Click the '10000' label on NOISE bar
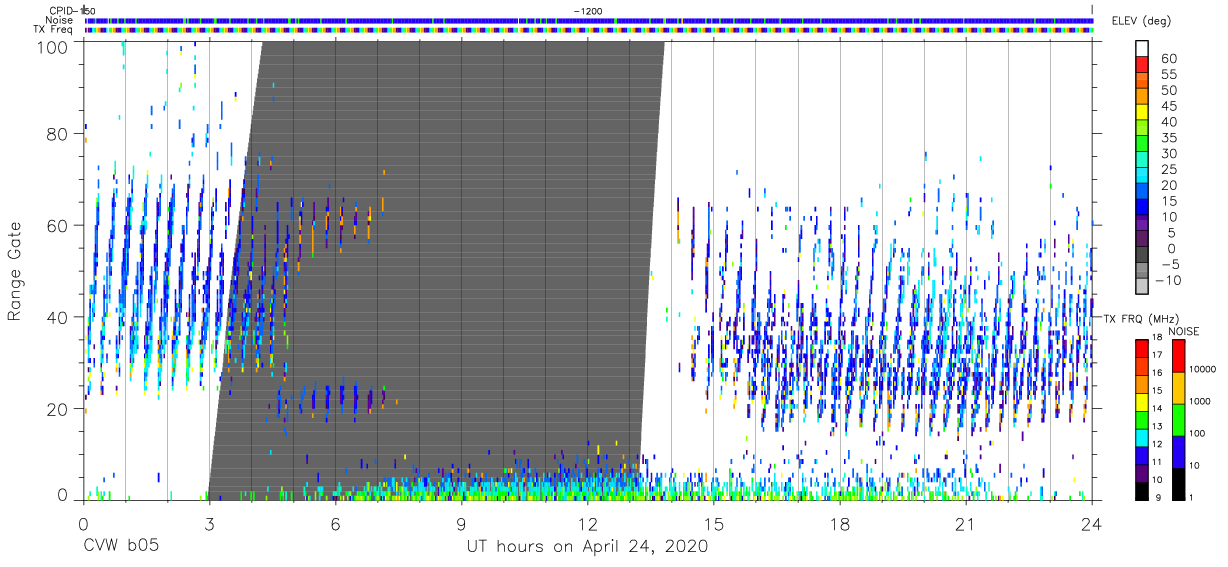This screenshot has width=1228, height=567. pyautogui.click(x=1203, y=369)
